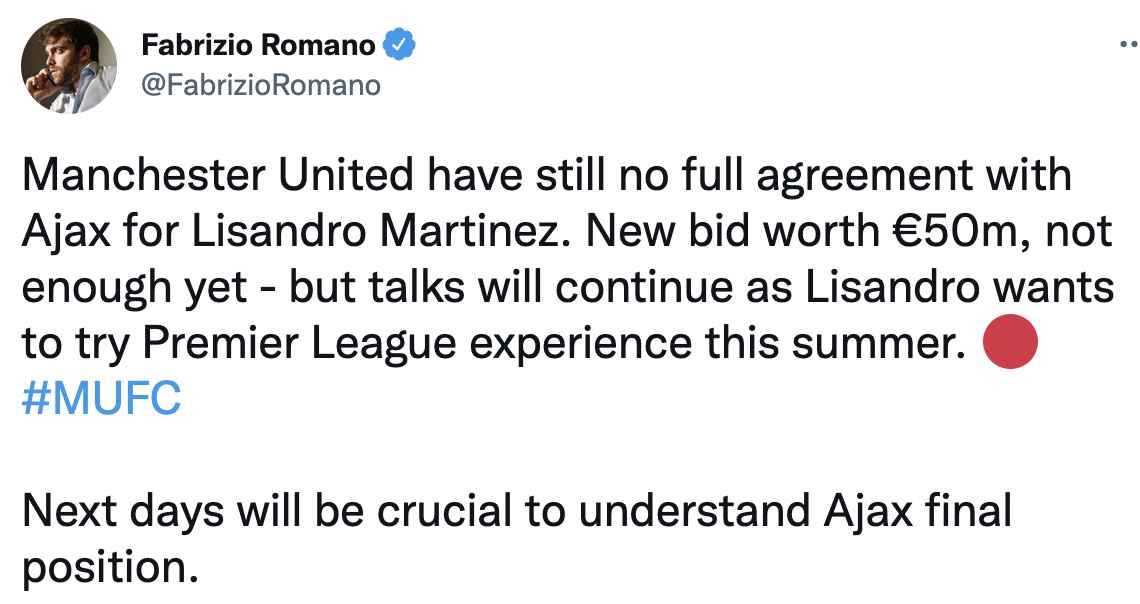Open the #MUFC hashtag
This screenshot has height=604, width=1140.
click(x=101, y=397)
